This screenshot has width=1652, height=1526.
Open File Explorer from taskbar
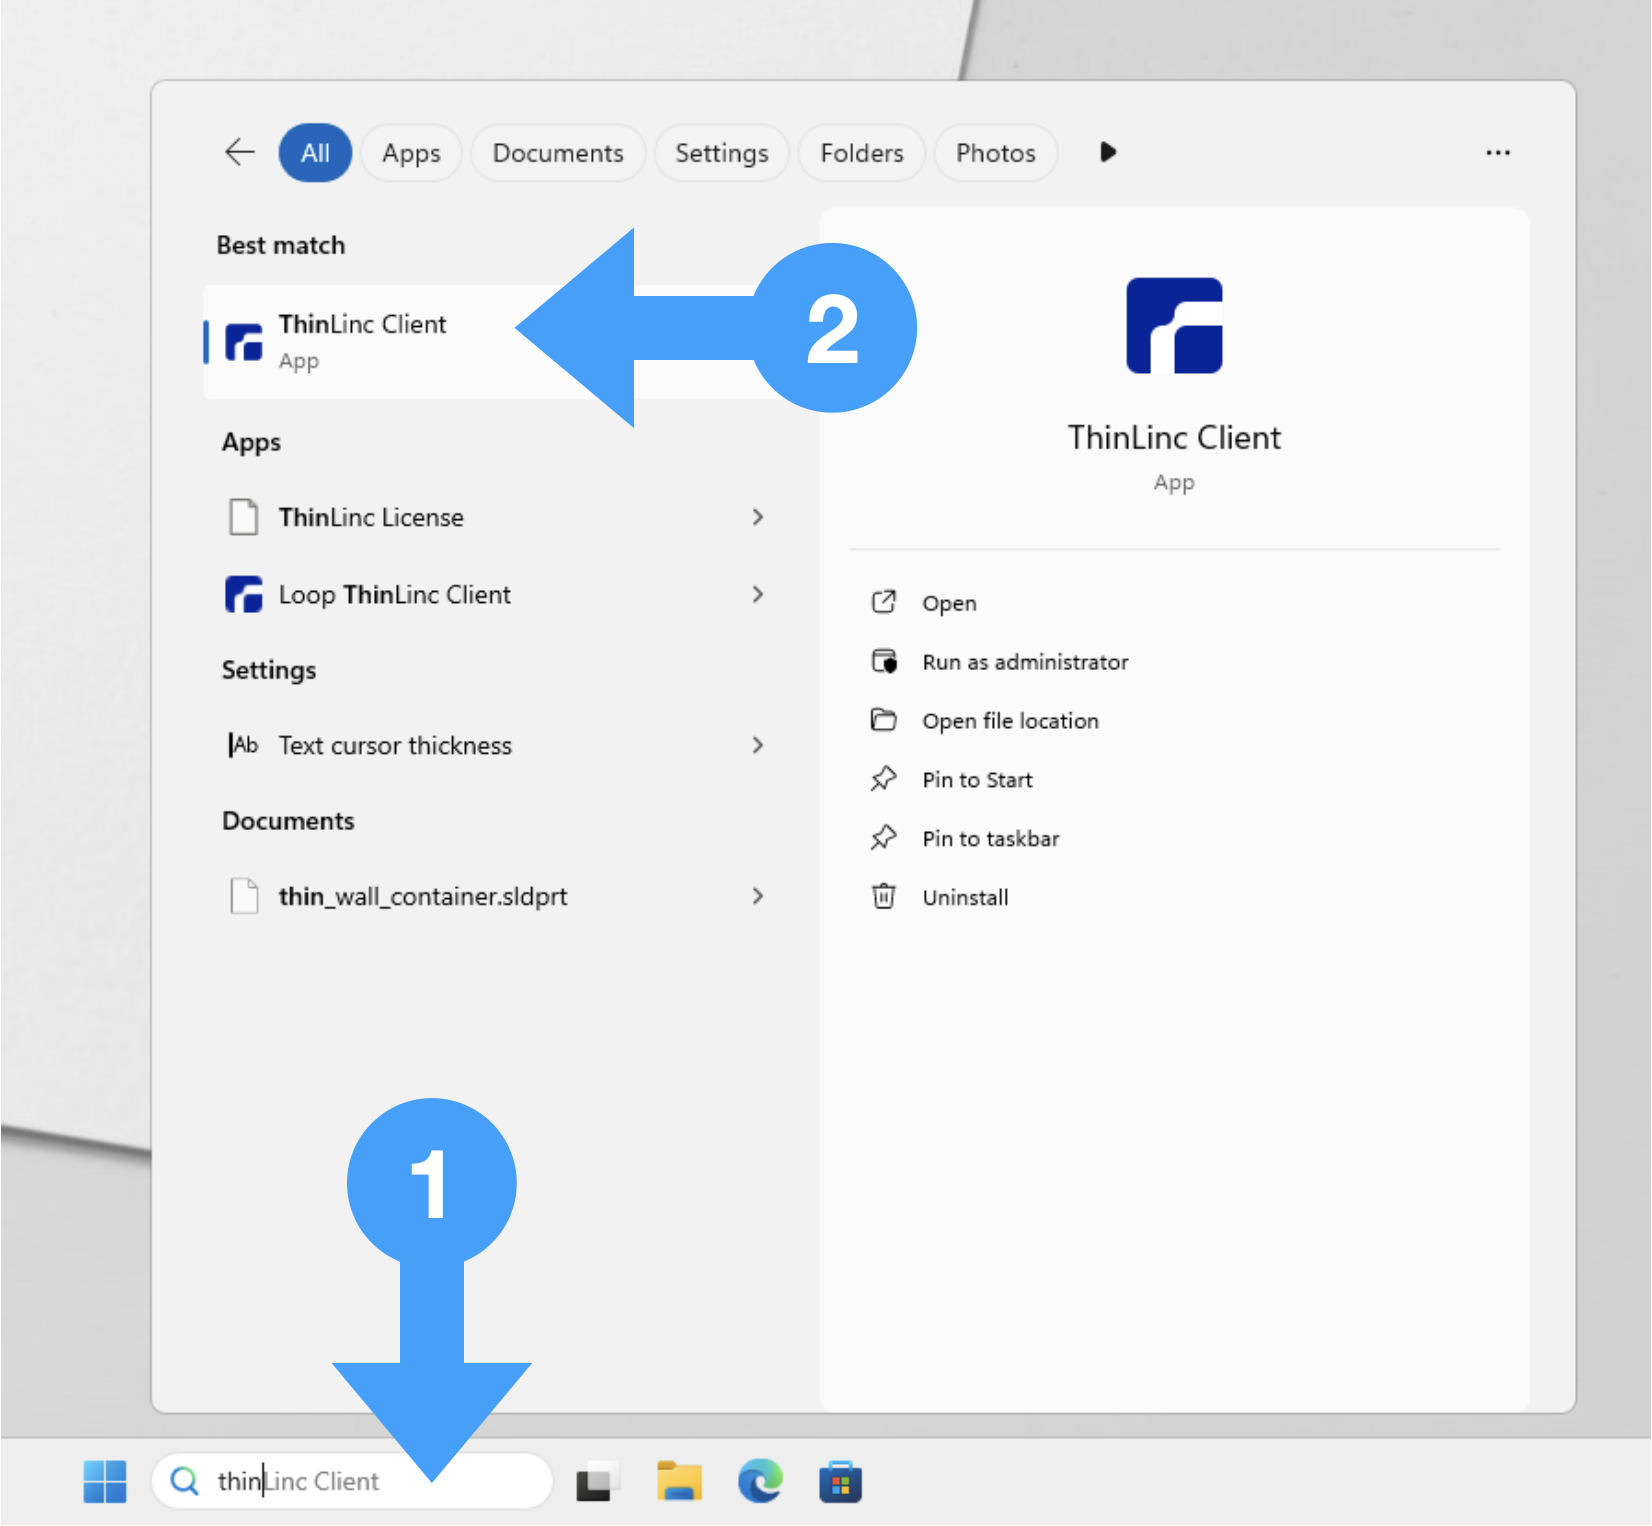679,1481
